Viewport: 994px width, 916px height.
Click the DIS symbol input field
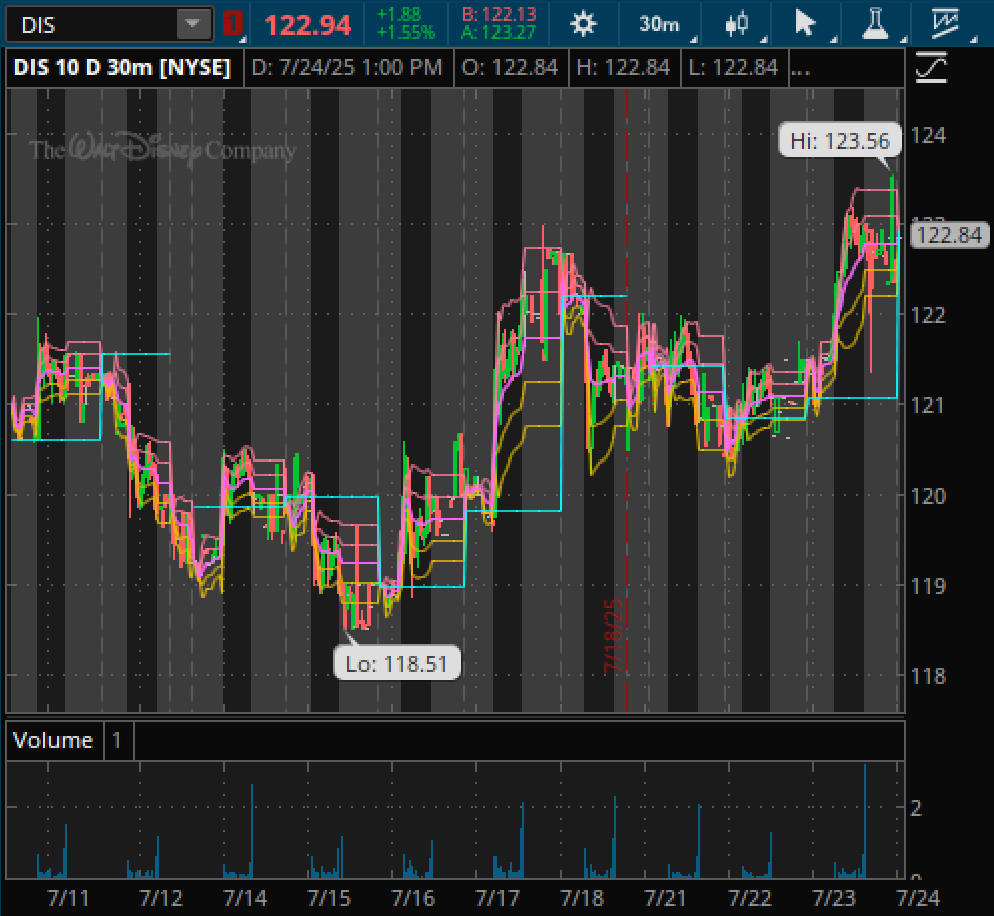pos(92,25)
